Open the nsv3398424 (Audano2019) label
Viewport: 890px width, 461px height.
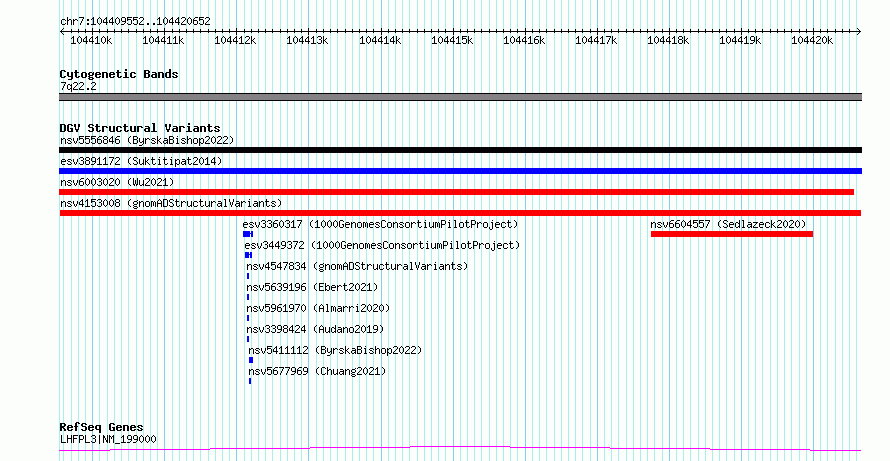click(315, 329)
